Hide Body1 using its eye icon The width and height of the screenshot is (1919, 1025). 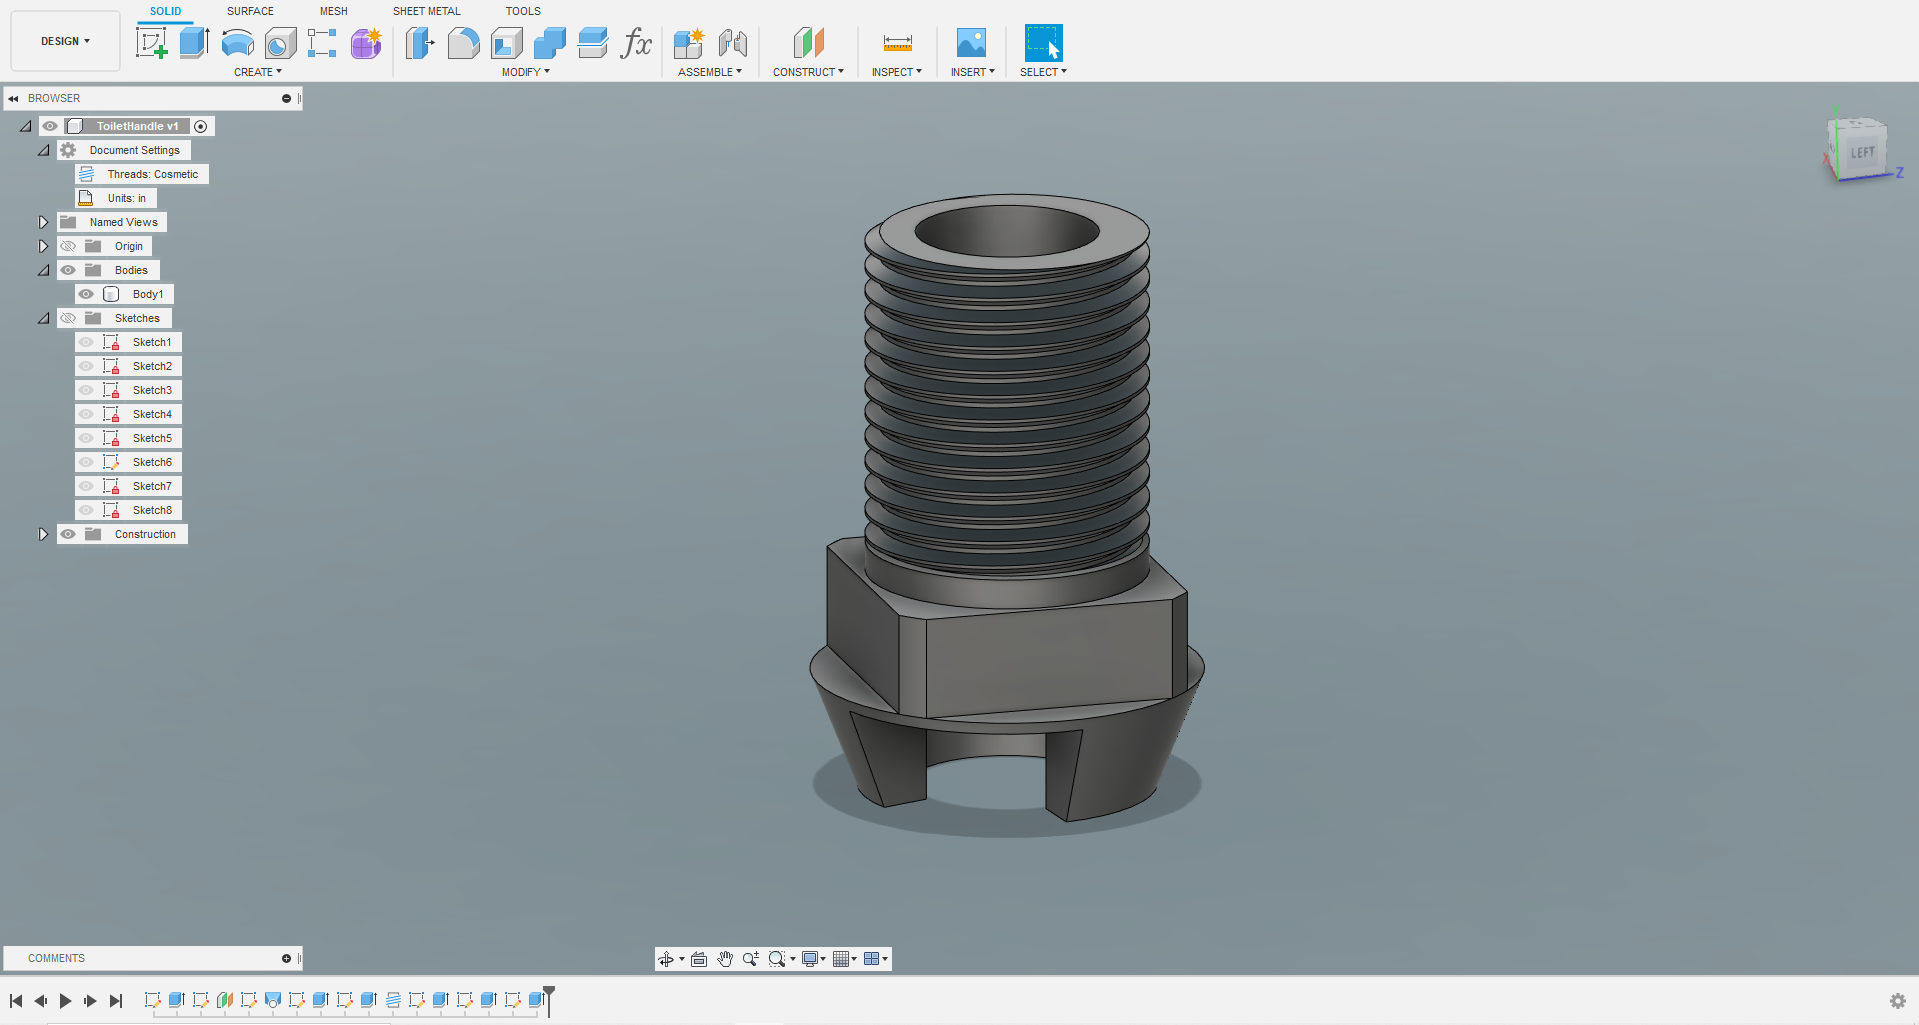(86, 294)
